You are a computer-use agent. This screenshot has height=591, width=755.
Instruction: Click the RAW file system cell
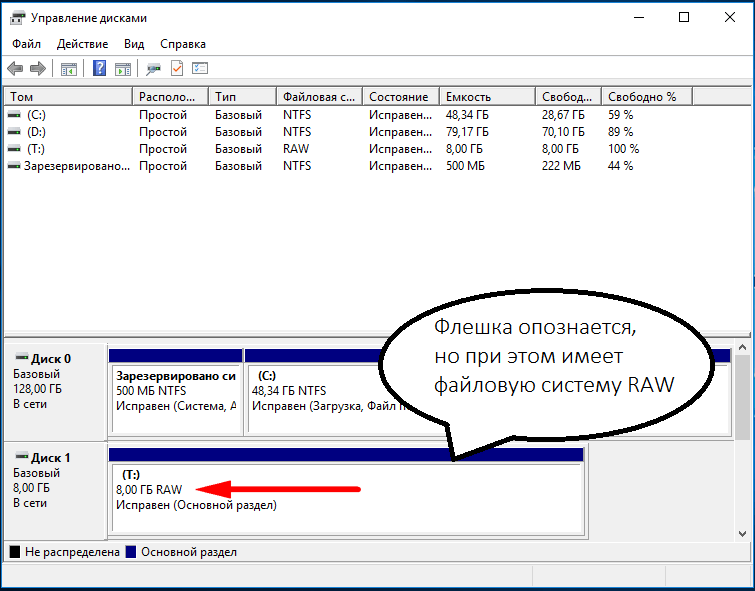[296, 149]
